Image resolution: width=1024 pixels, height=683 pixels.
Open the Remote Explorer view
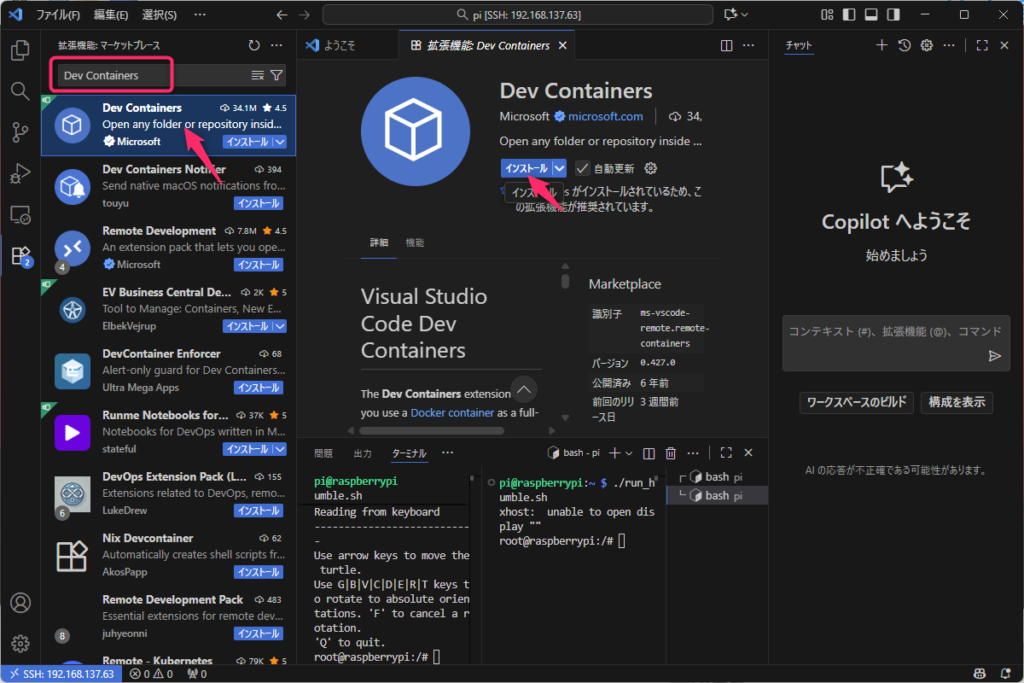pos(20,215)
